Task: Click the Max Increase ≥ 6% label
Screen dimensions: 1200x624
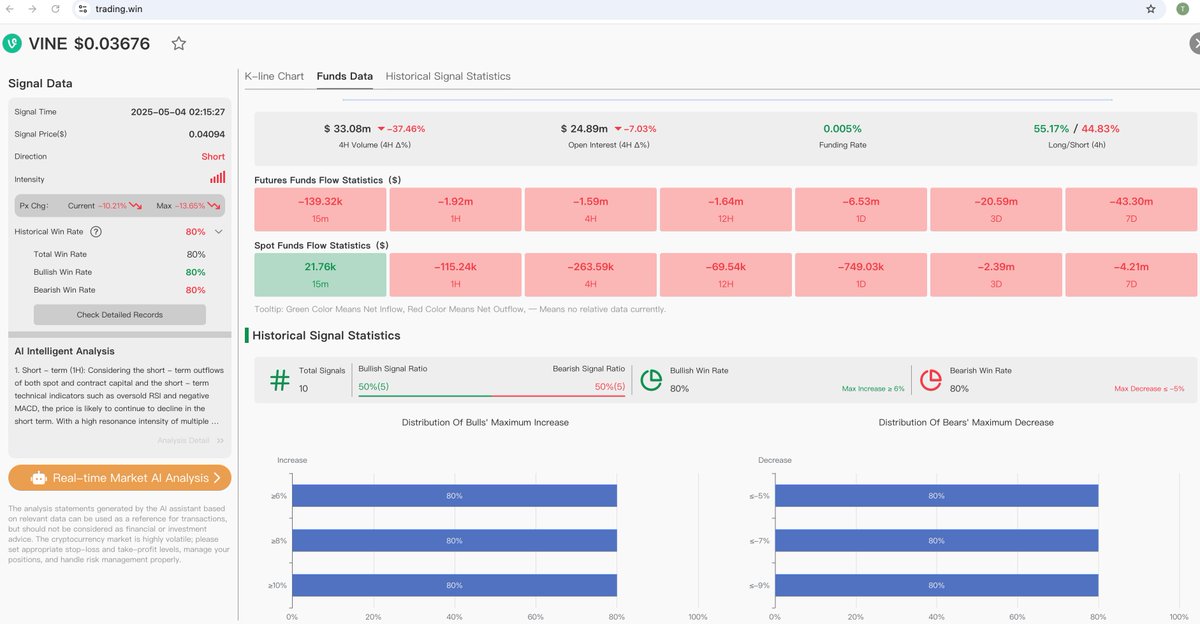Action: [x=873, y=388]
